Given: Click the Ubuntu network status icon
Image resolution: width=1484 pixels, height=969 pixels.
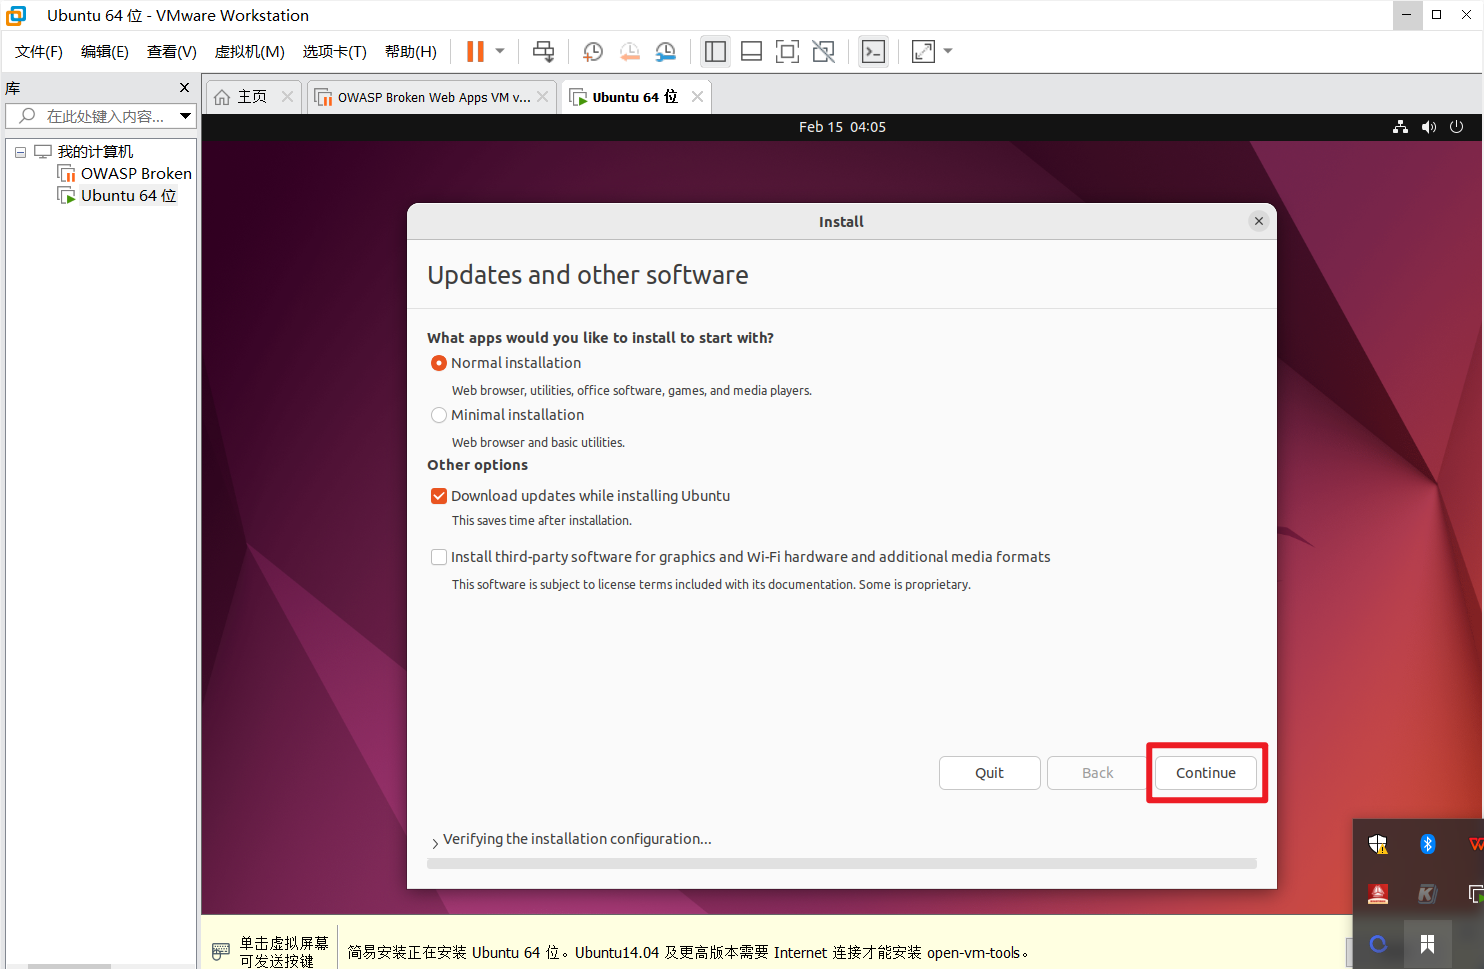Looking at the screenshot, I should point(1400,127).
